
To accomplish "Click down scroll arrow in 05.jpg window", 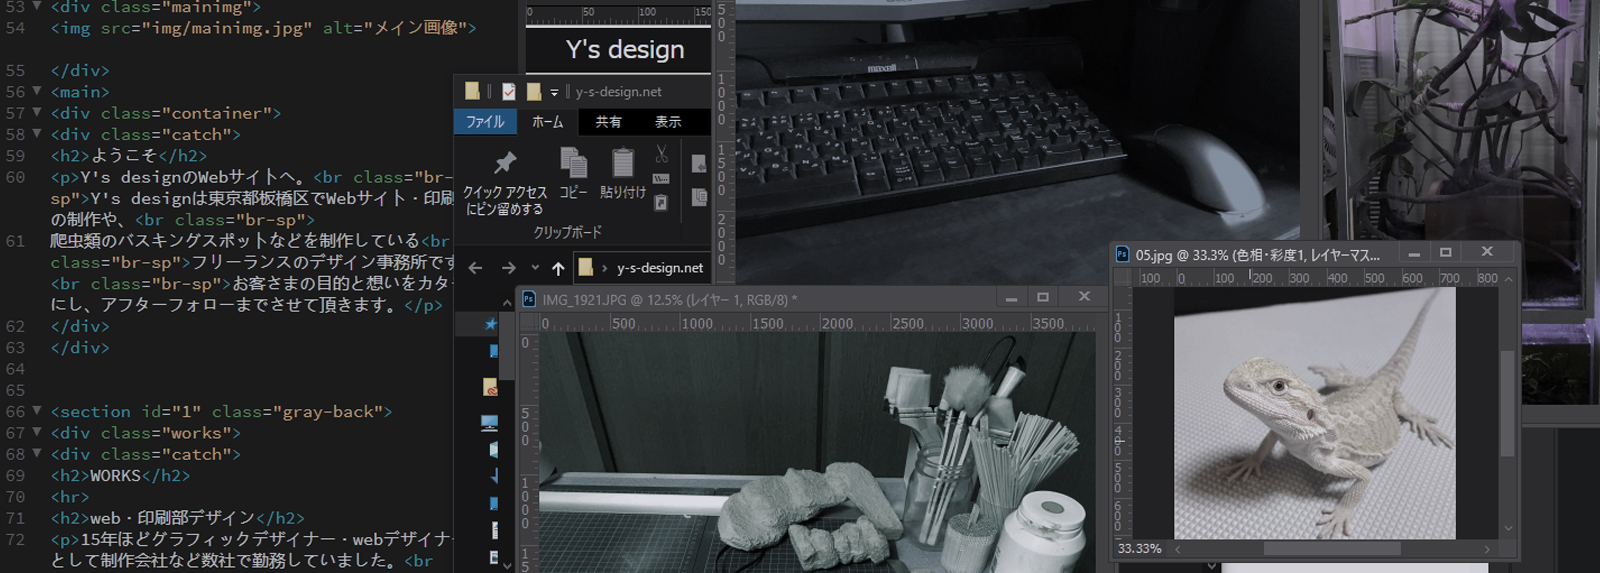I will tap(1508, 529).
